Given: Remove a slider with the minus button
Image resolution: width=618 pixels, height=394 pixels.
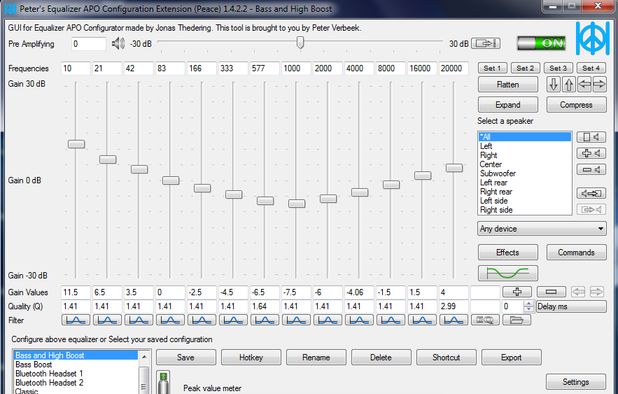Looking at the screenshot, I should pyautogui.click(x=551, y=292).
